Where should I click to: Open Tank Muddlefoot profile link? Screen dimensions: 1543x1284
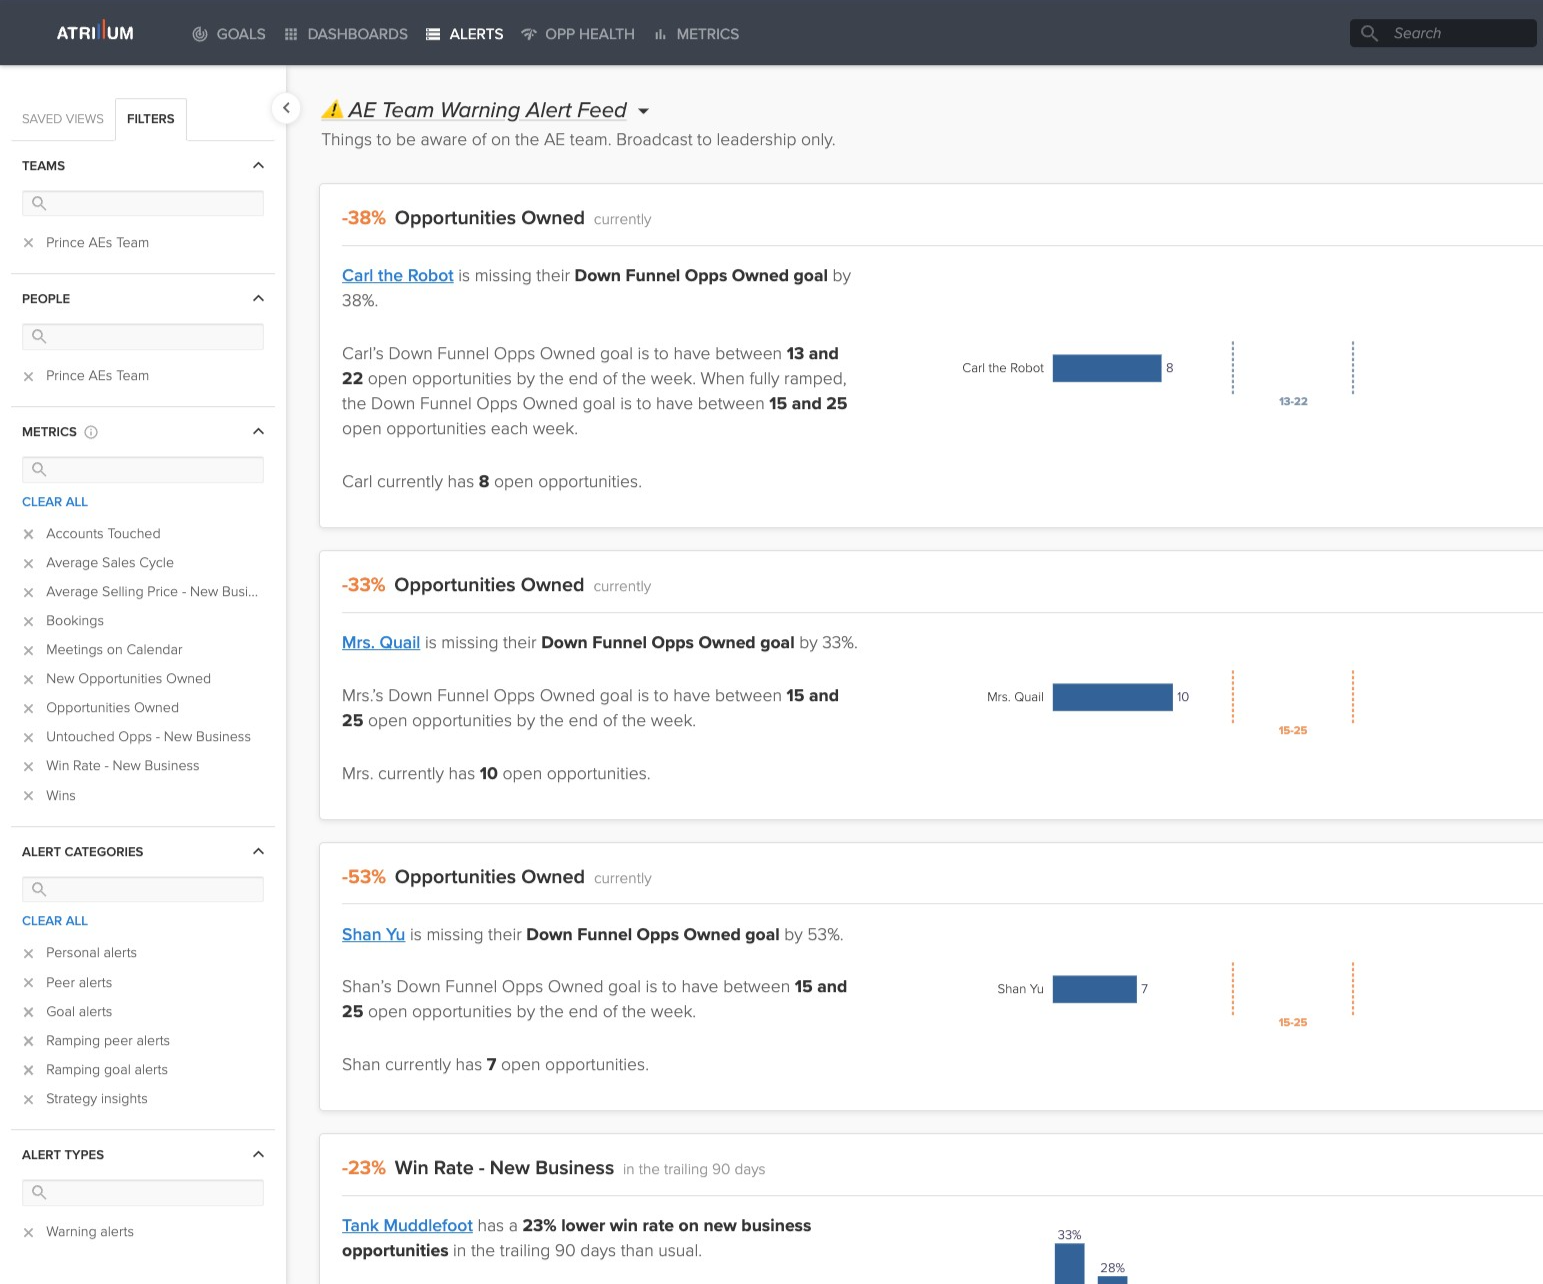(x=407, y=1225)
